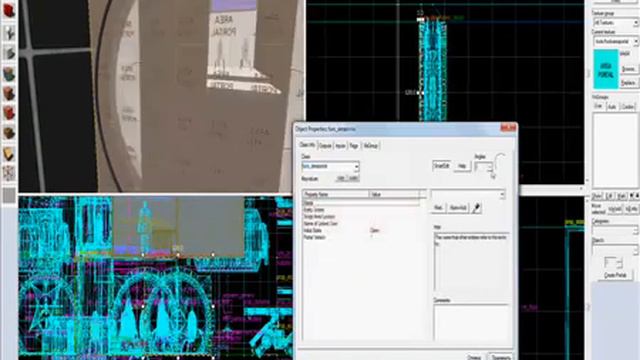The image size is (640, 360).
Task: Click the move selected toEntity button
Action: 631,209
